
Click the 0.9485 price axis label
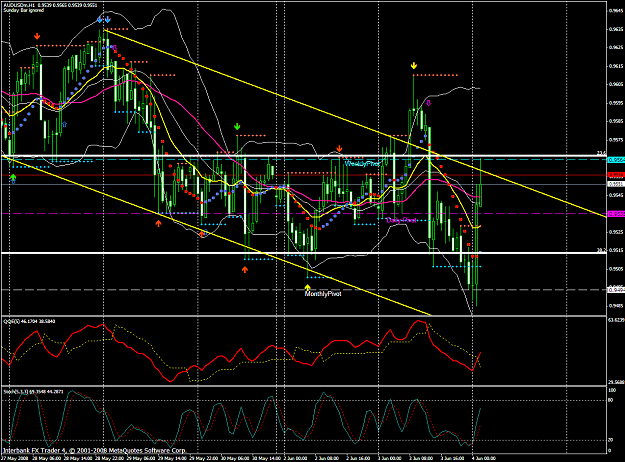616,306
